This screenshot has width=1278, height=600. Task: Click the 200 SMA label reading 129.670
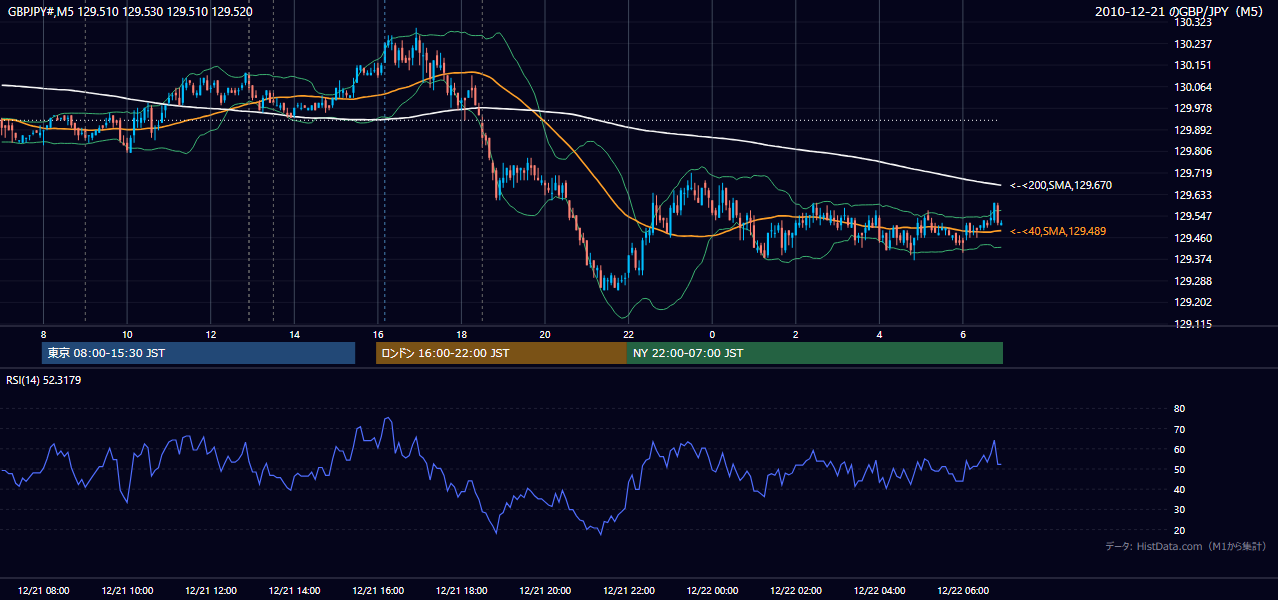1061,185
